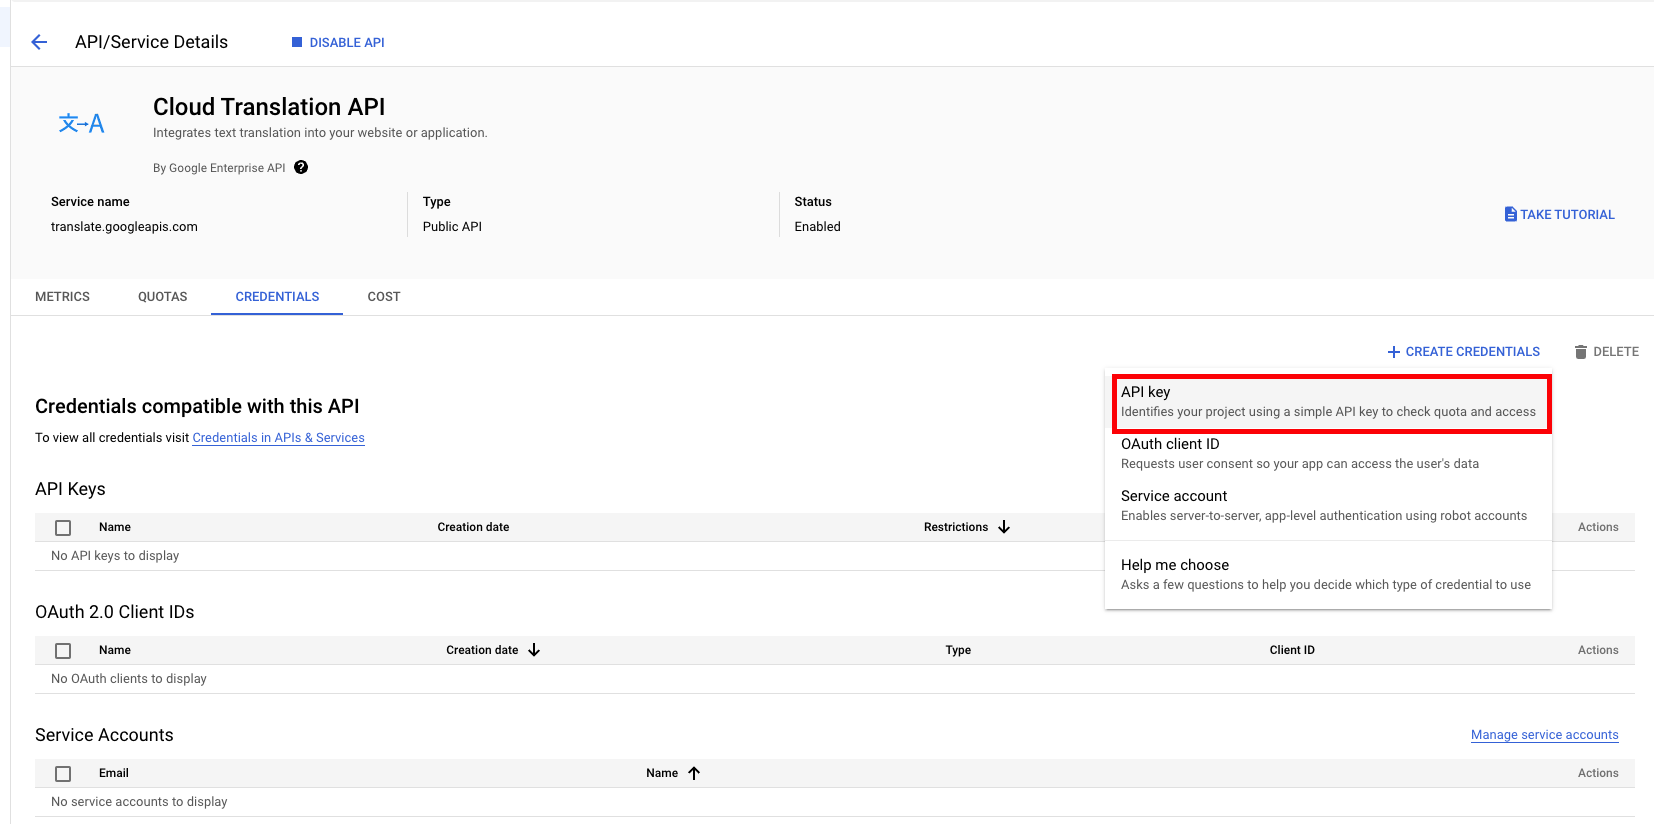The image size is (1654, 824).
Task: Open Credentials in APIs & Services link
Action: [278, 438]
